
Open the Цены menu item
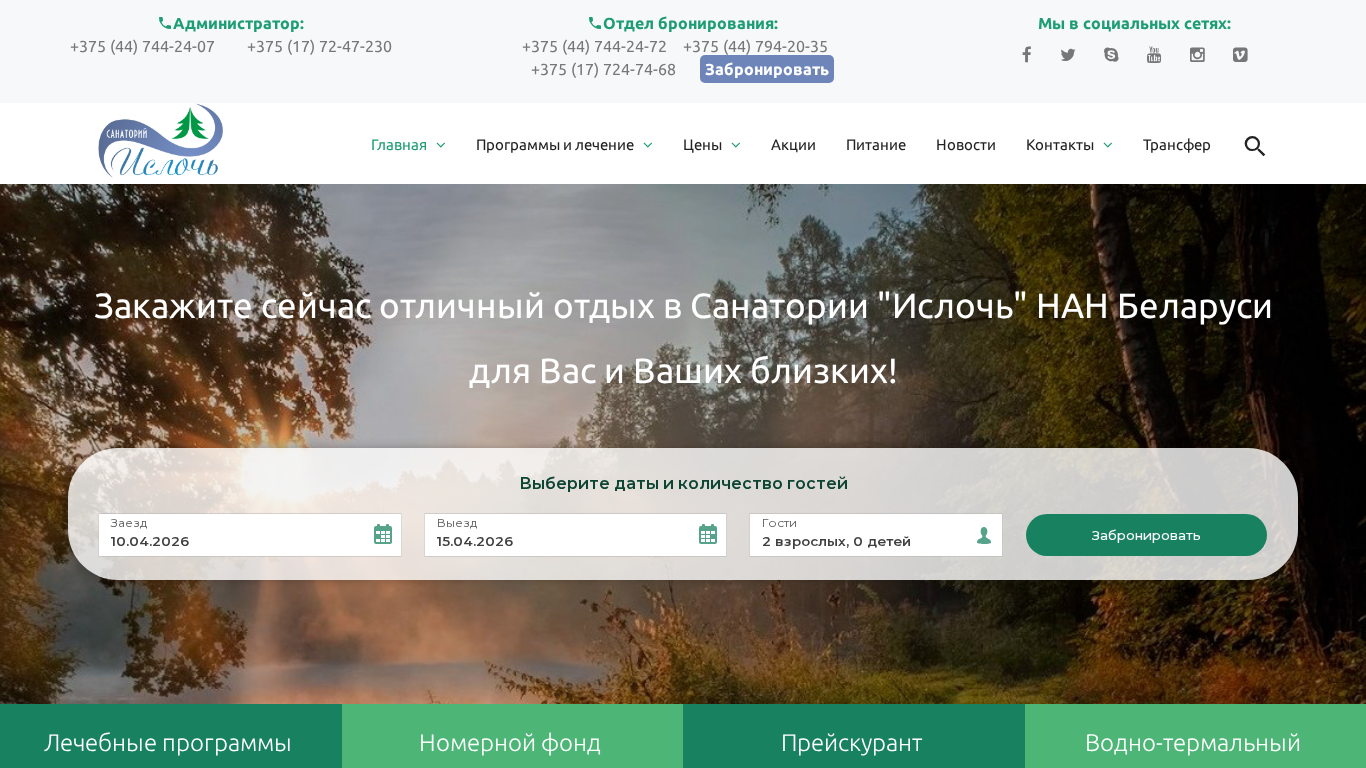702,145
